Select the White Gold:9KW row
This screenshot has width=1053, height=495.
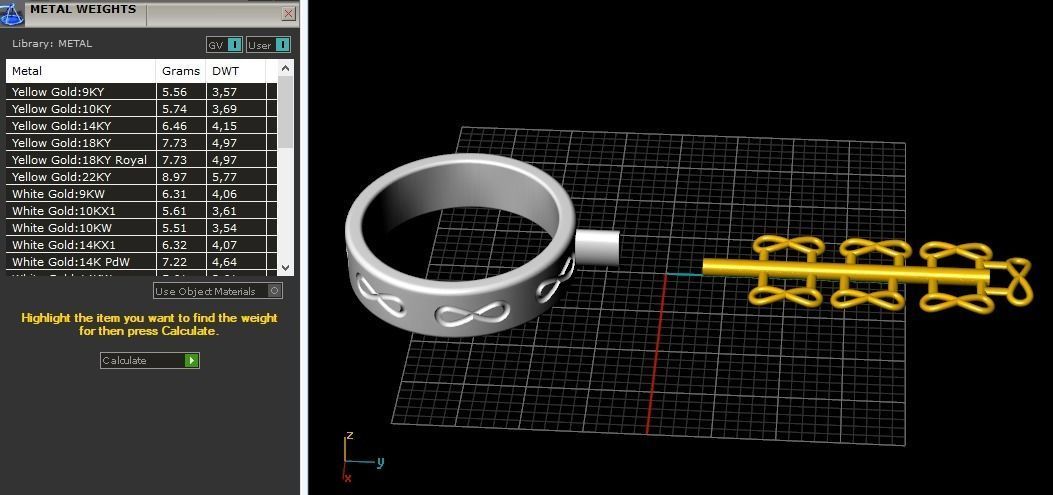click(142, 194)
